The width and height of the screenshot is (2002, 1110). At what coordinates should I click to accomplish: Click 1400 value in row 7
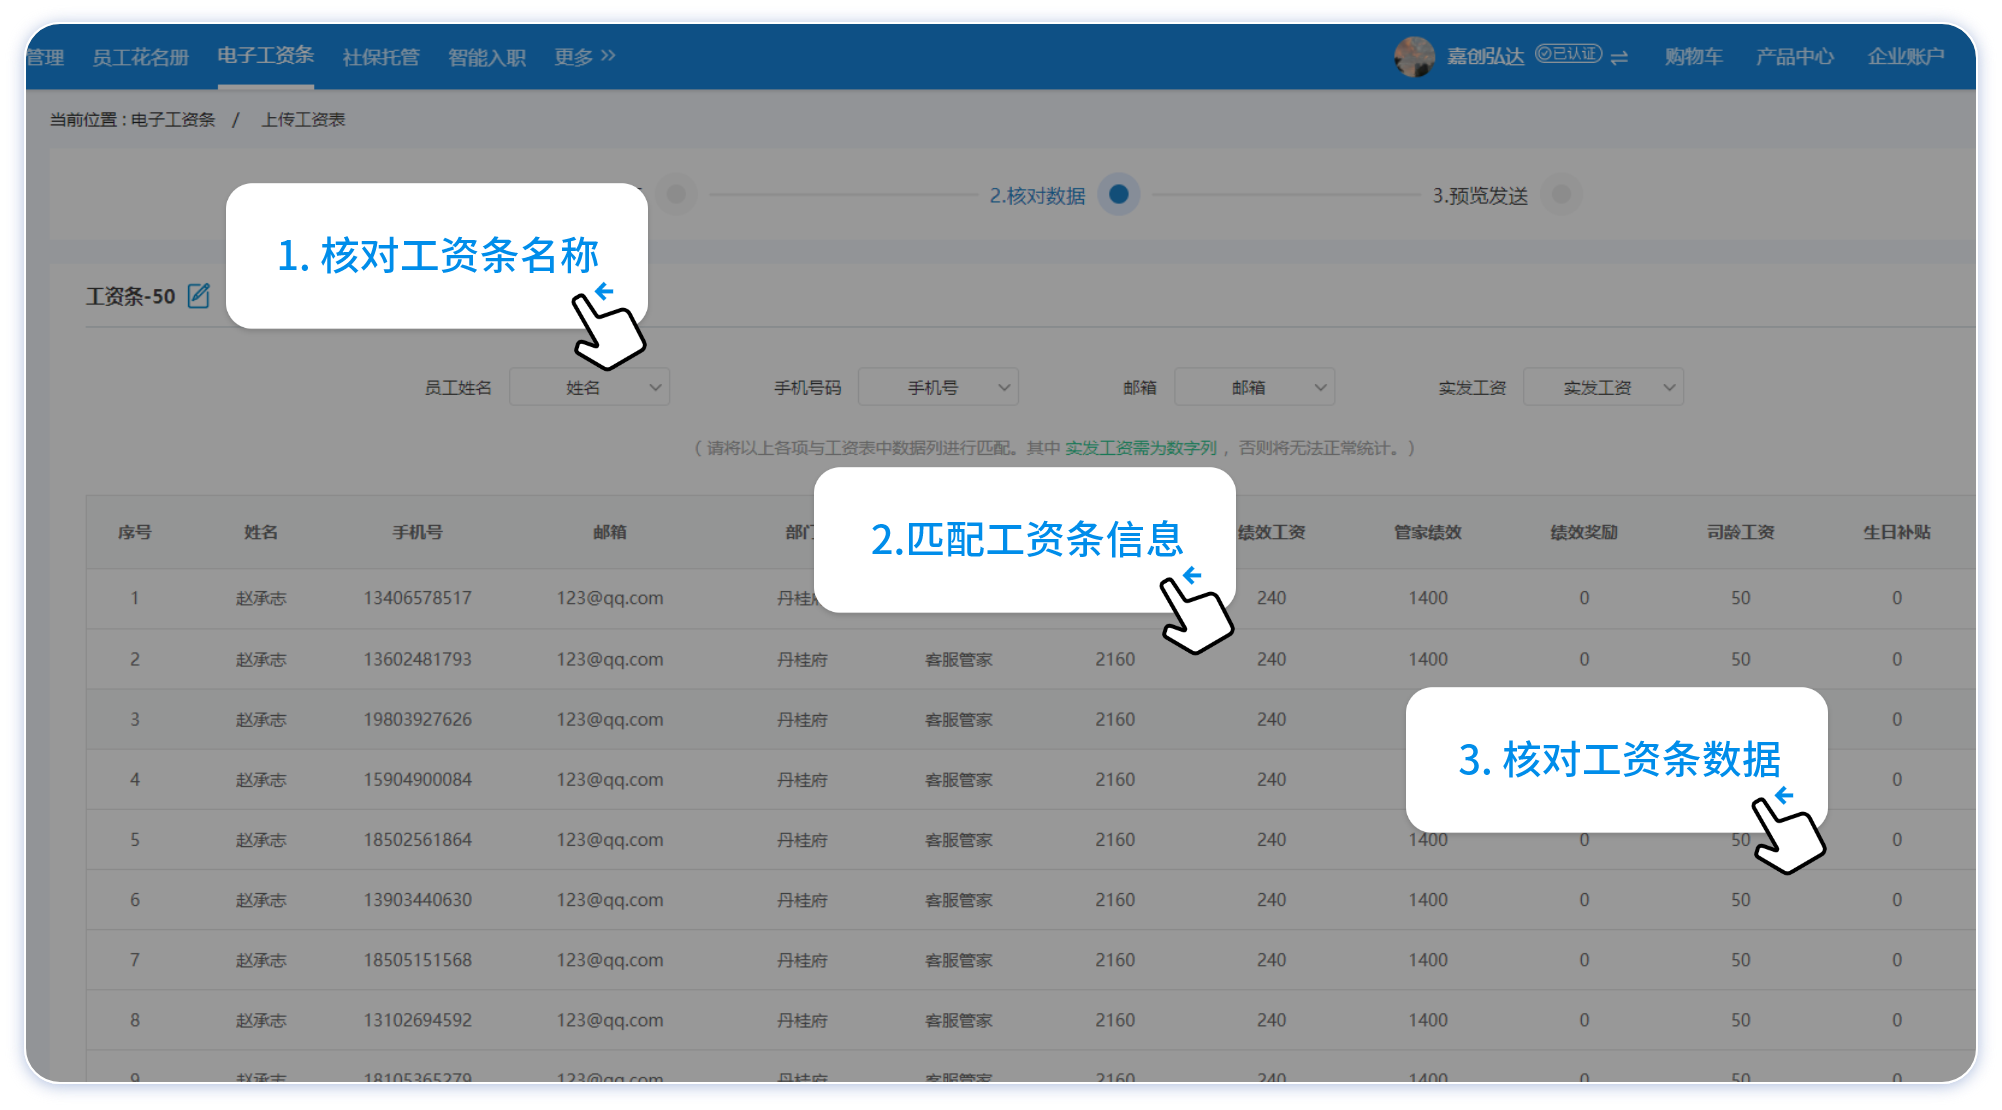1428,960
